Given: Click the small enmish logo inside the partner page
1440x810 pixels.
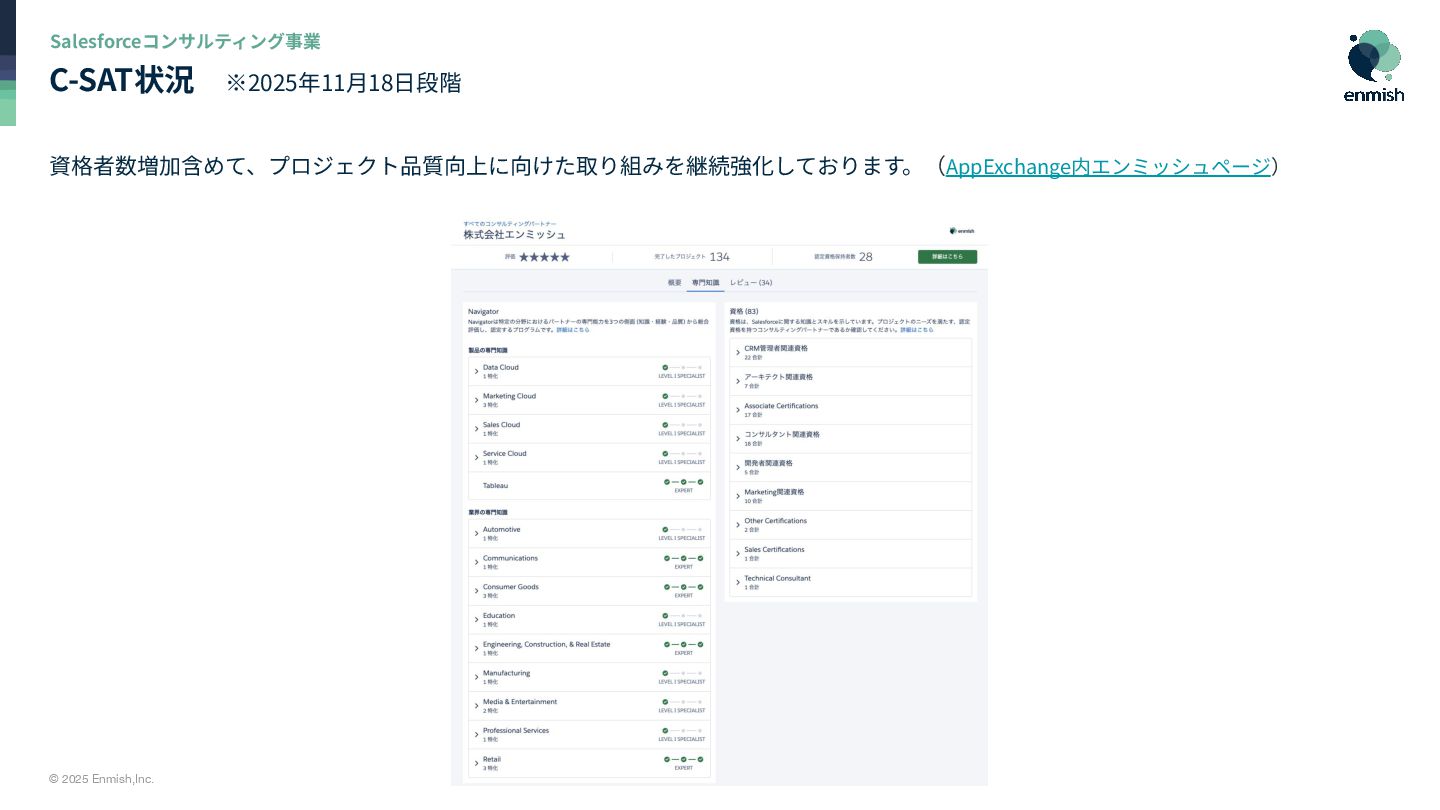Looking at the screenshot, I should tap(962, 231).
